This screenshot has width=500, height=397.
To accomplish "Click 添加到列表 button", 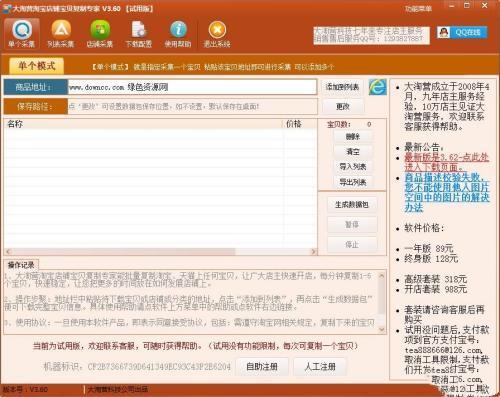I will pos(342,87).
